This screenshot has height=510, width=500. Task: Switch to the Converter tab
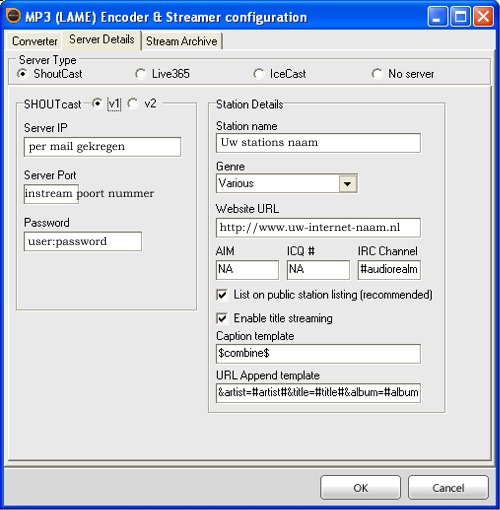(x=34, y=41)
